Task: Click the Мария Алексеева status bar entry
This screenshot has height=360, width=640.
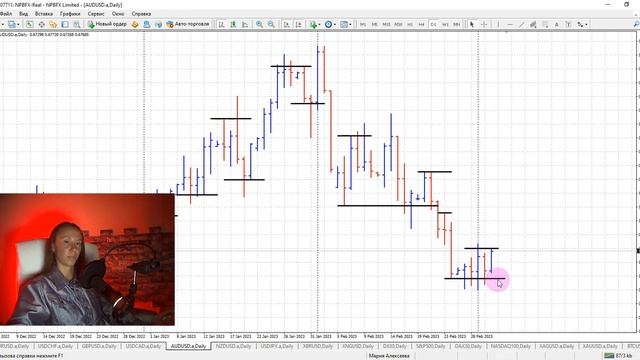Action: [389, 356]
